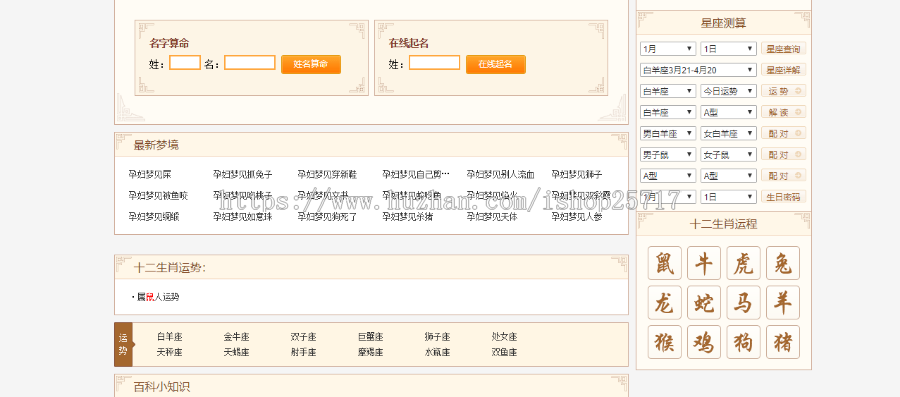Image resolution: width=900 pixels, height=397 pixels.
Task: Open the 马 (Horse) zodiac fortune
Action: (x=743, y=303)
